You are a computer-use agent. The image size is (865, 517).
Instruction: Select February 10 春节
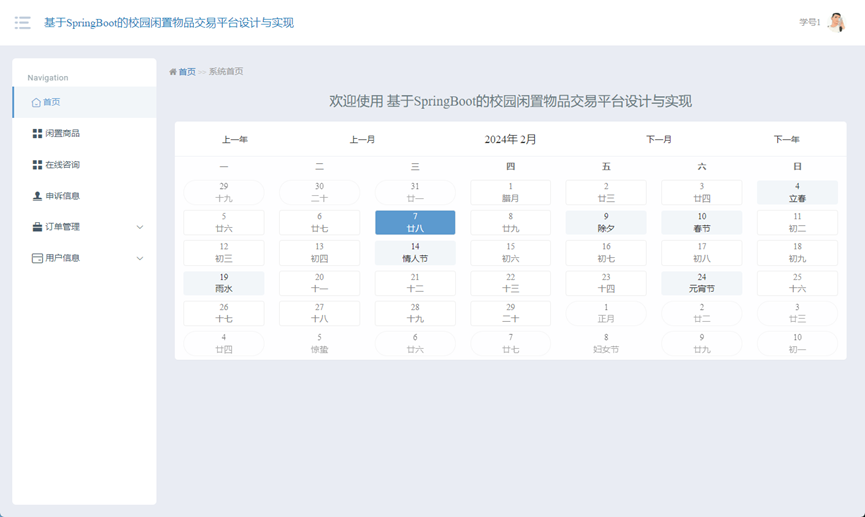click(x=702, y=222)
